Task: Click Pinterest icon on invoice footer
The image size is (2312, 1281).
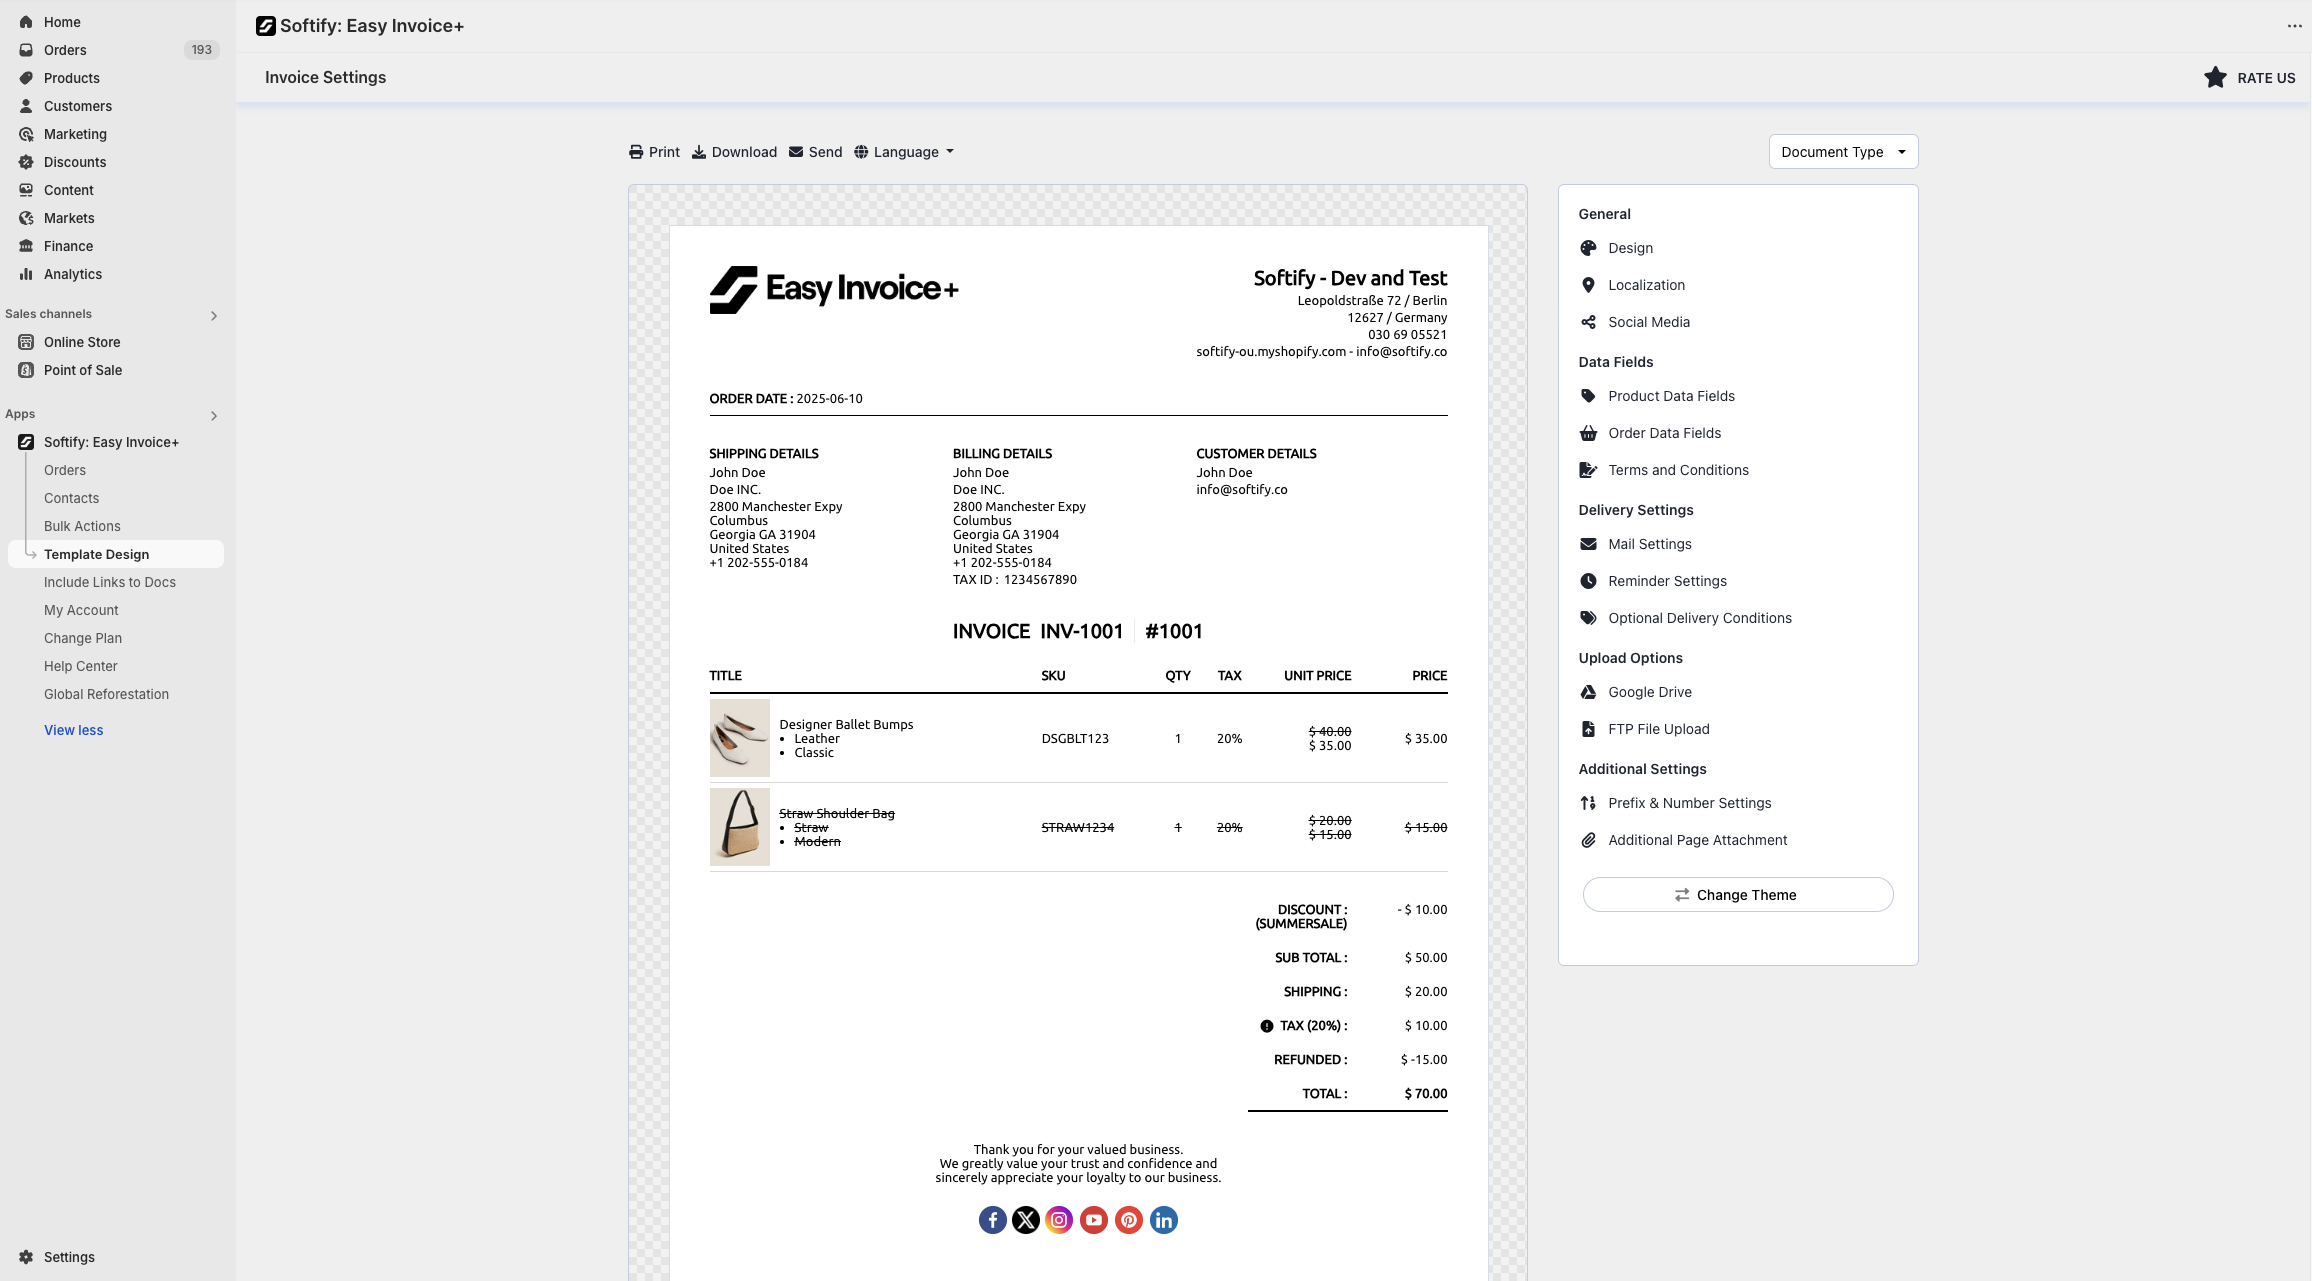Action: pyautogui.click(x=1129, y=1220)
